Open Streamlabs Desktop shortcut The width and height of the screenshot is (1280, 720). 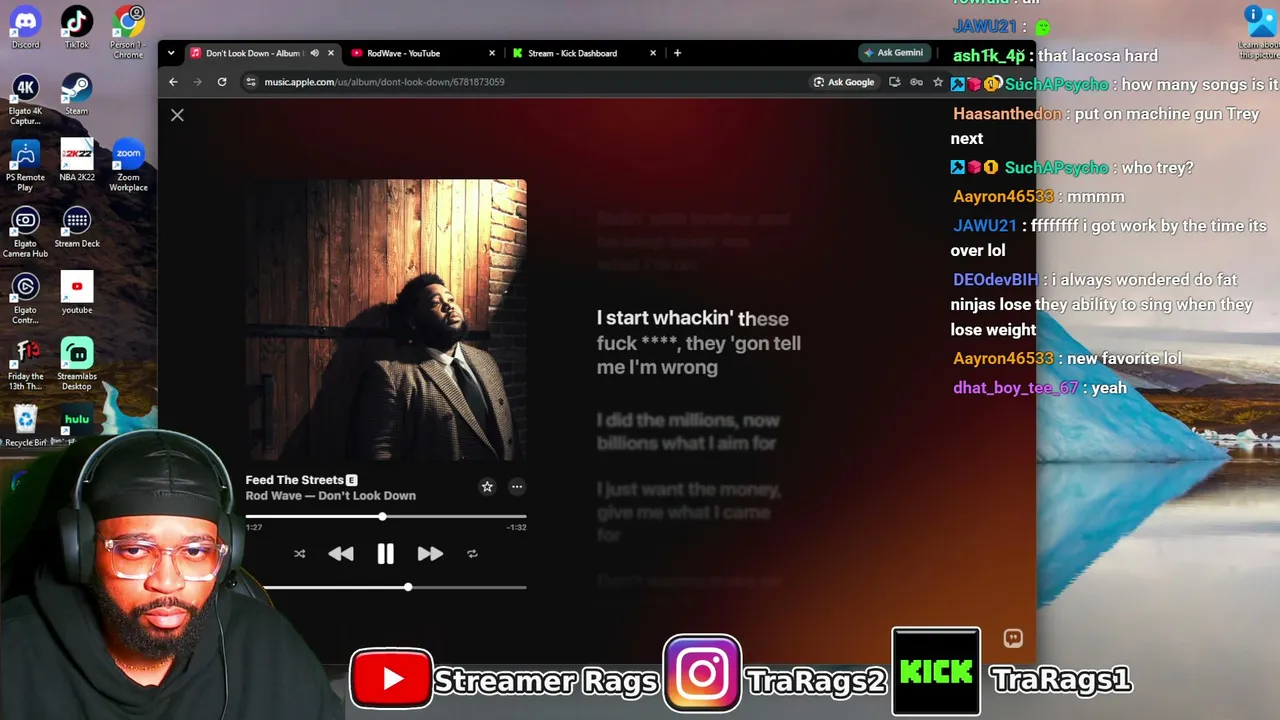tap(77, 365)
